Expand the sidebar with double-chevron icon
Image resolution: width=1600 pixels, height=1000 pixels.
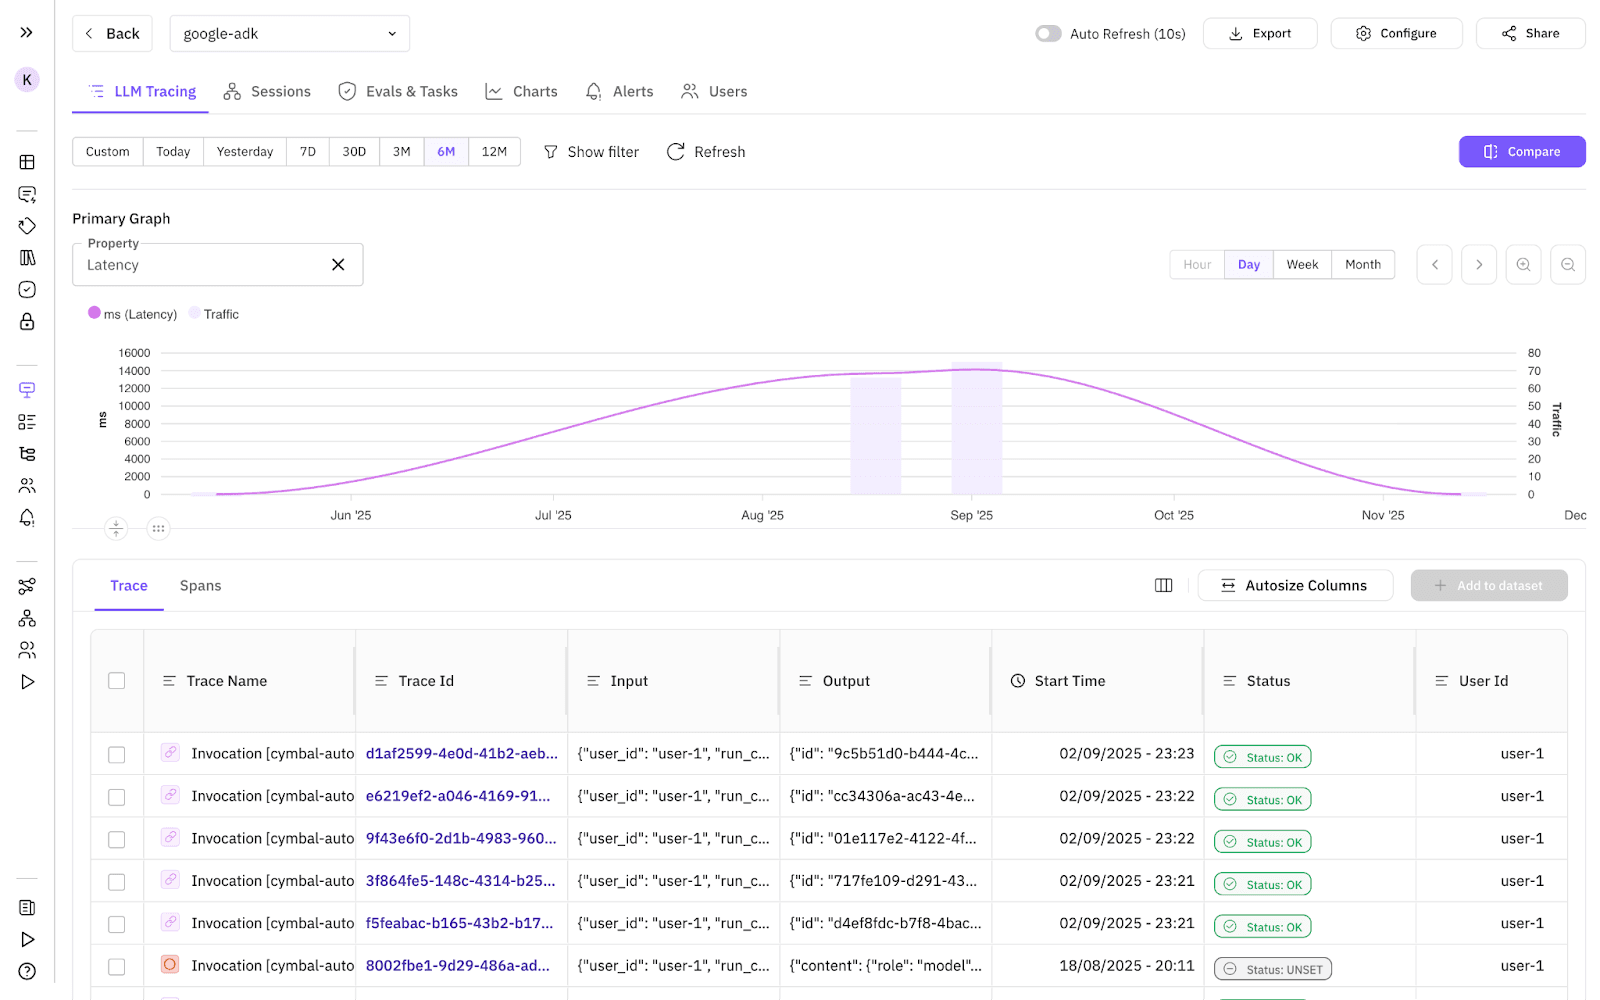(x=27, y=33)
